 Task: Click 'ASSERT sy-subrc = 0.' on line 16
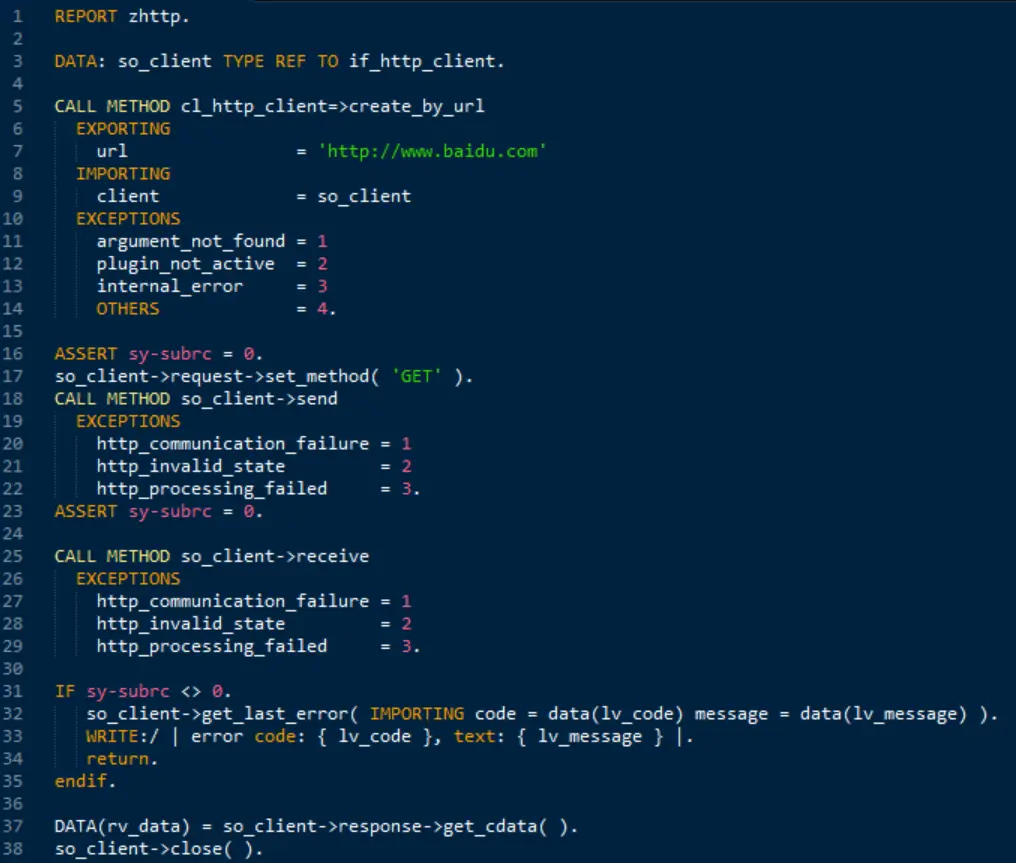159,354
